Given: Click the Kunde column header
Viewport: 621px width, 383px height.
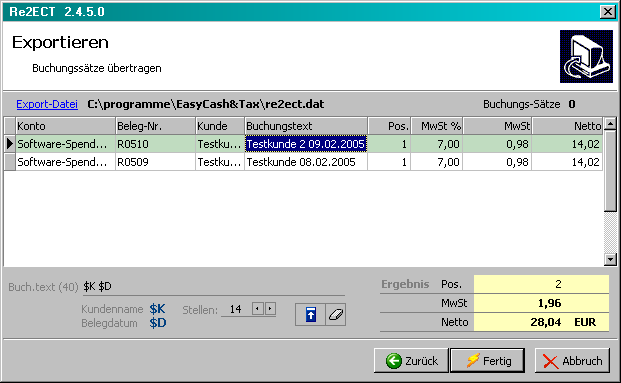Looking at the screenshot, I should (x=220, y=126).
